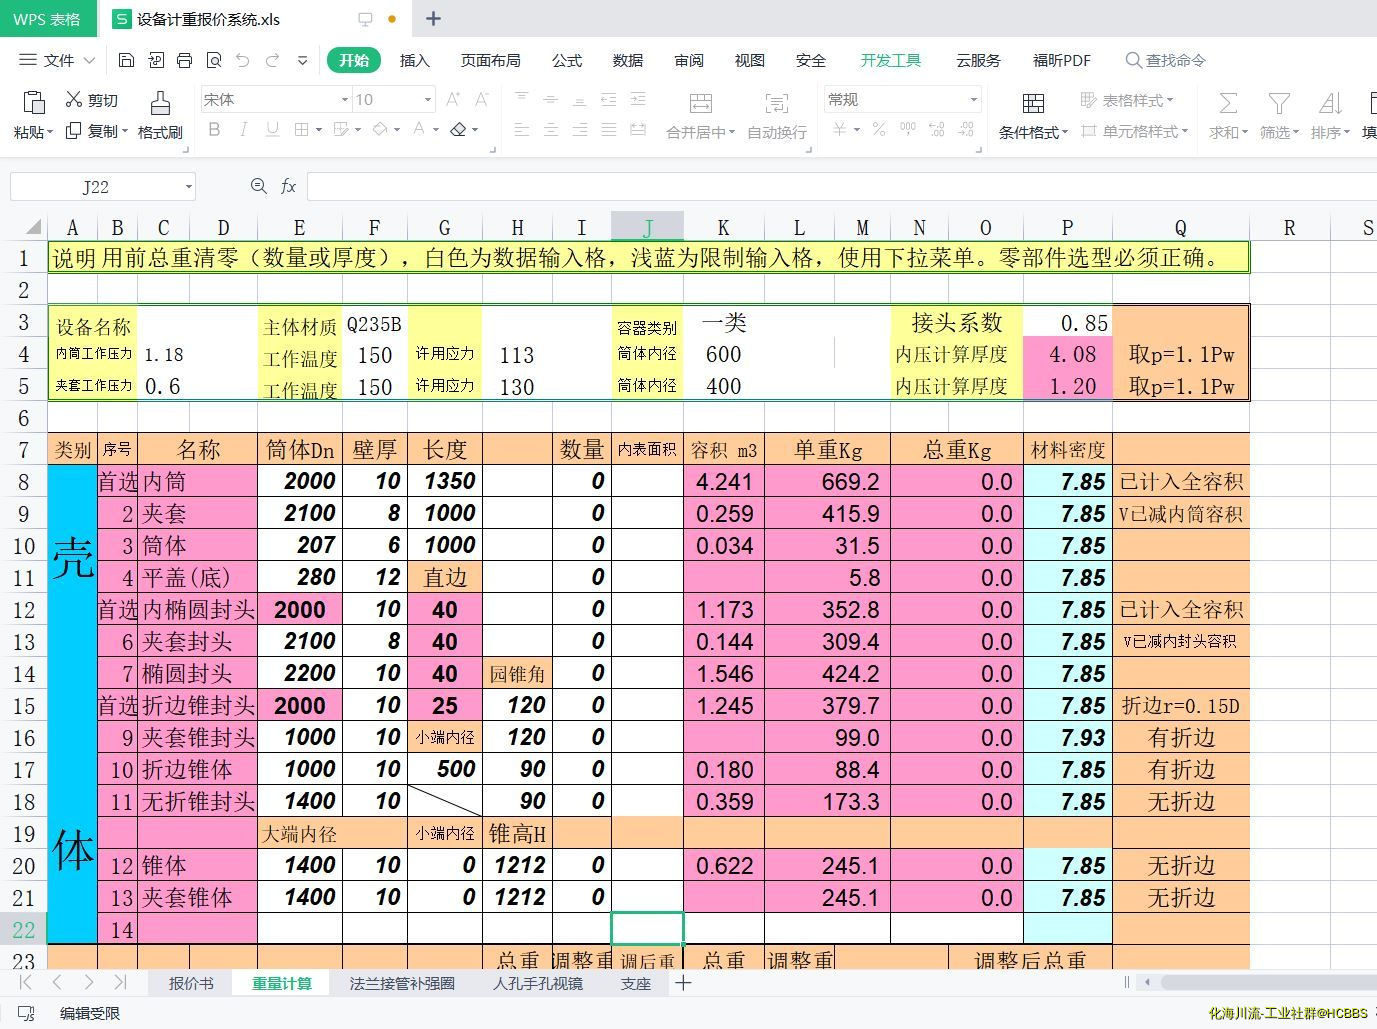Click the zoom magnifier beside fx
This screenshot has width=1377, height=1029.
(259, 187)
